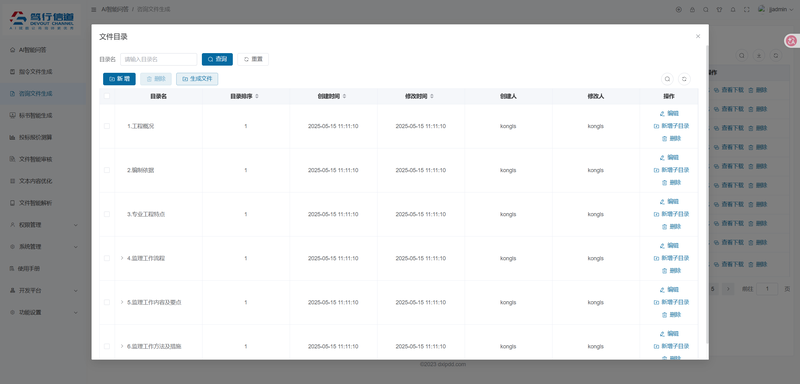
Task: Expand the 6.监理工作方法及措施 tree row
Action: coord(122,346)
